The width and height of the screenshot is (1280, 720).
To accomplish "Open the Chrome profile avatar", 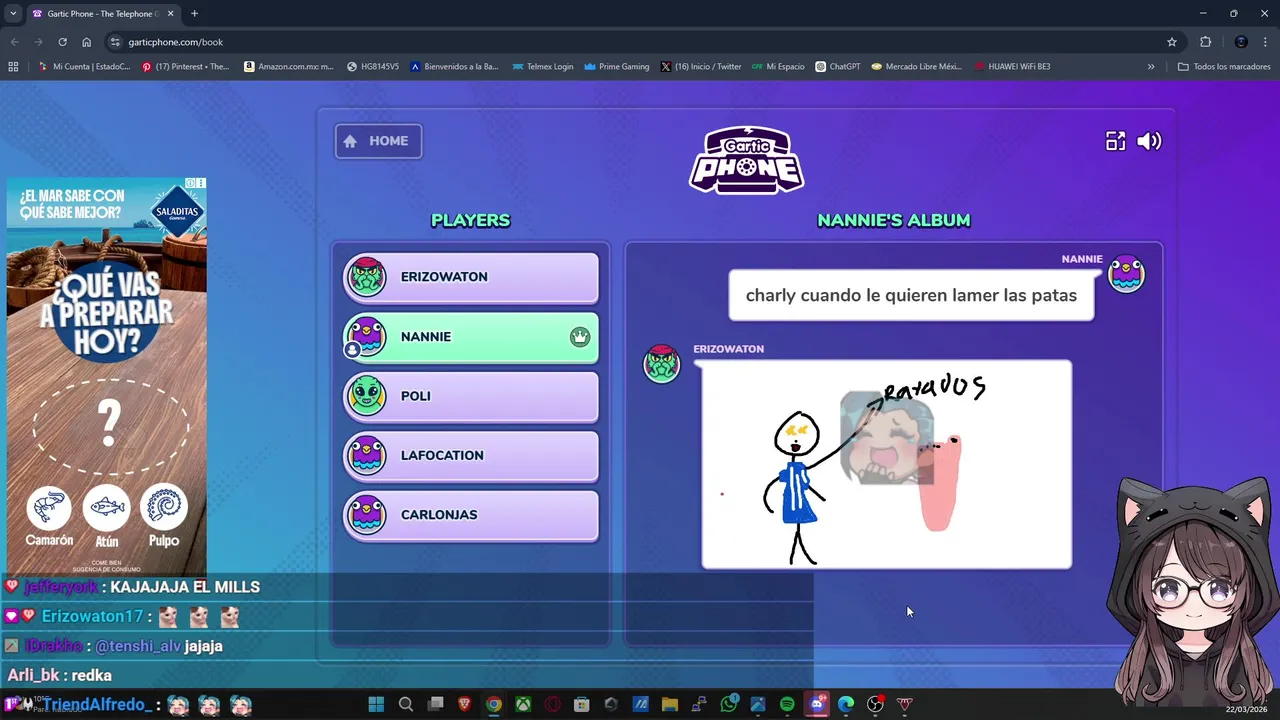I will tap(1241, 42).
